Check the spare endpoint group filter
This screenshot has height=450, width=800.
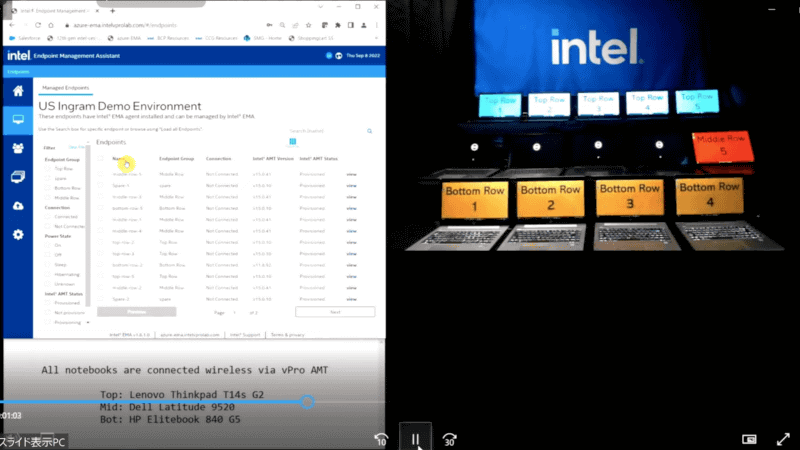pos(47,178)
